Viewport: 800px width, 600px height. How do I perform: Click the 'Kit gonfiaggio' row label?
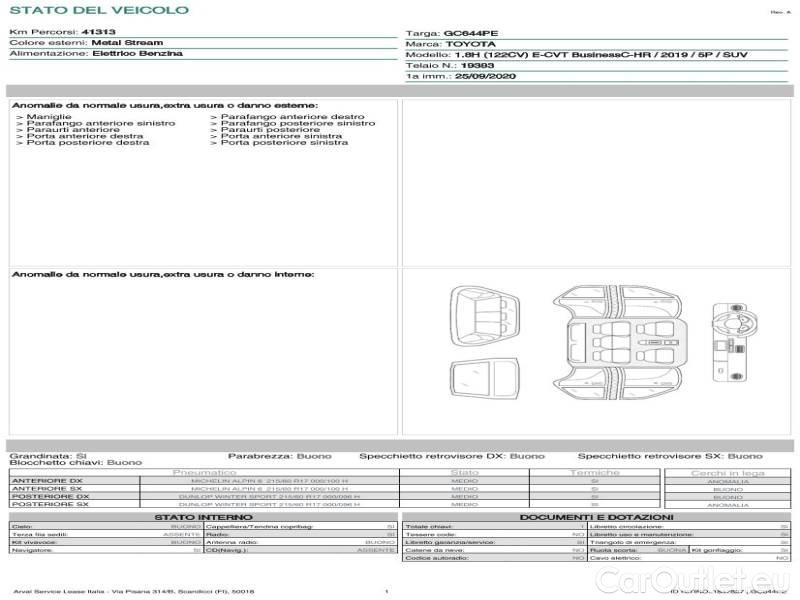pyautogui.click(x=717, y=550)
